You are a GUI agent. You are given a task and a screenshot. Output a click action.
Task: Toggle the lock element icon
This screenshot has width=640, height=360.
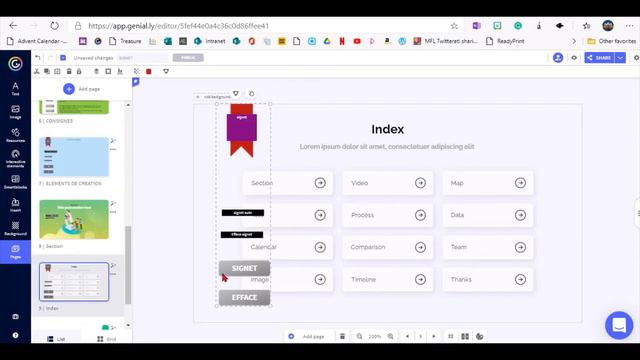[x=79, y=71]
